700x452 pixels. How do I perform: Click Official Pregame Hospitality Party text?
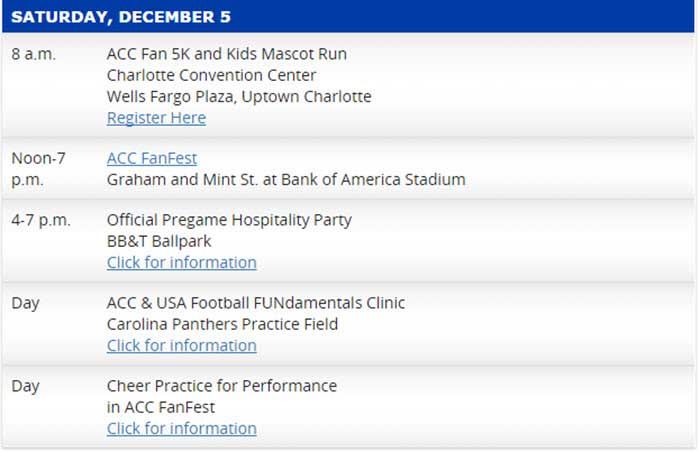click(x=229, y=220)
